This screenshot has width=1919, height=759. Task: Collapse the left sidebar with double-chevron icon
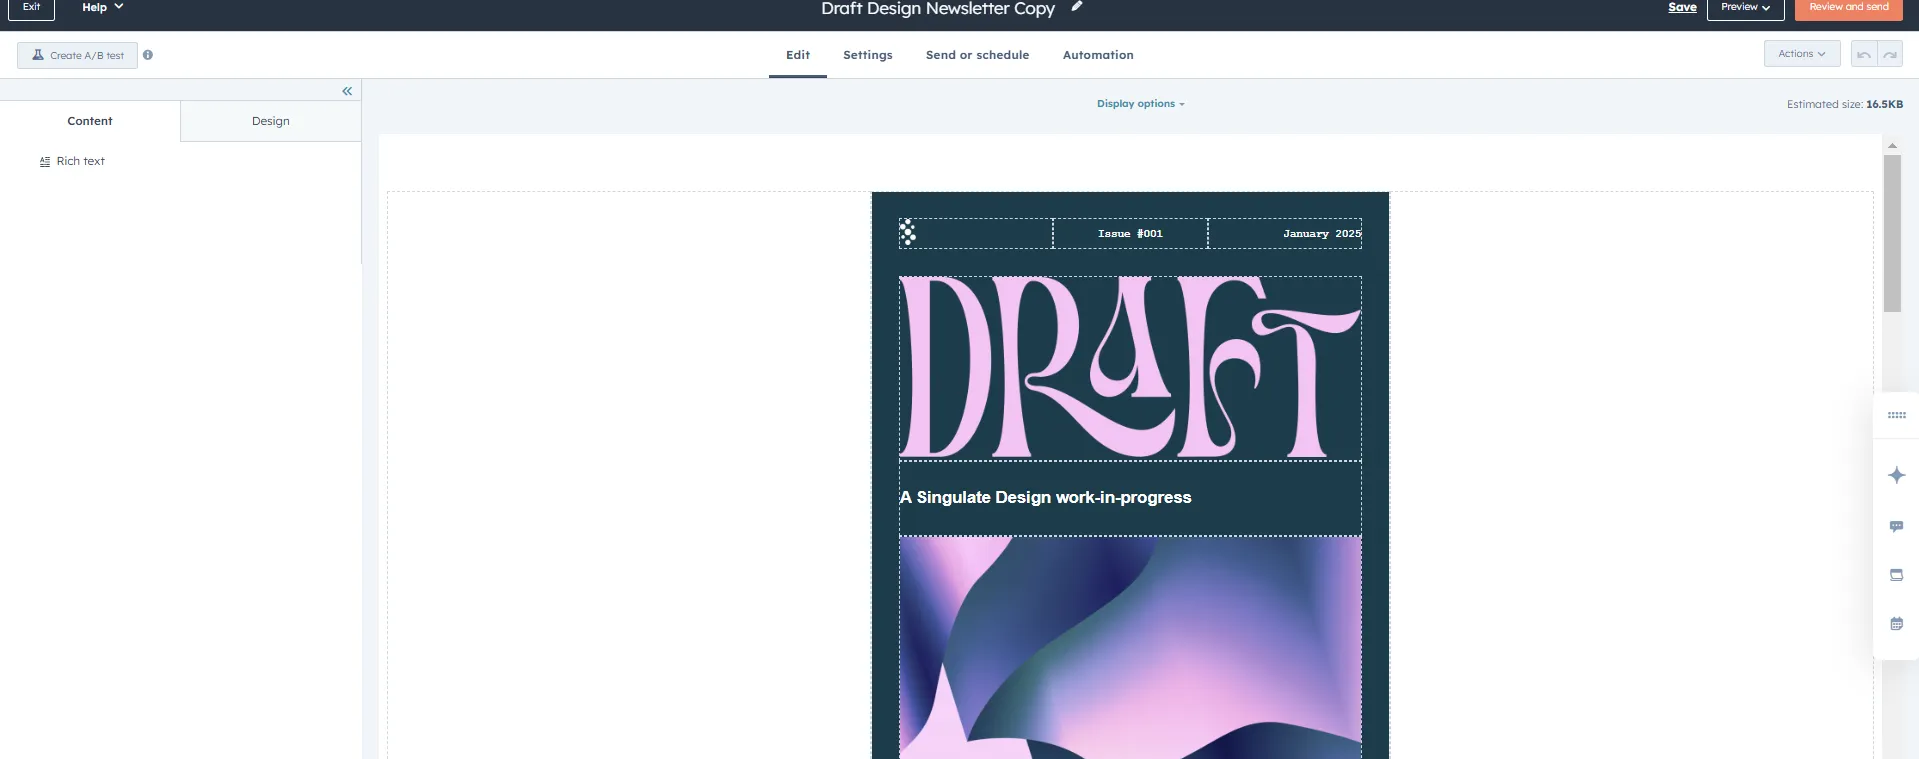pos(347,91)
